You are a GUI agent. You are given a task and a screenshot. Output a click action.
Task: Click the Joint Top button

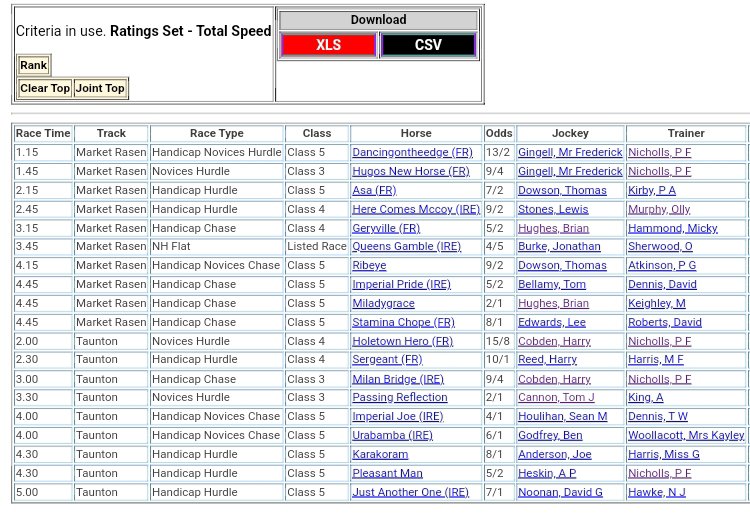[x=100, y=88]
